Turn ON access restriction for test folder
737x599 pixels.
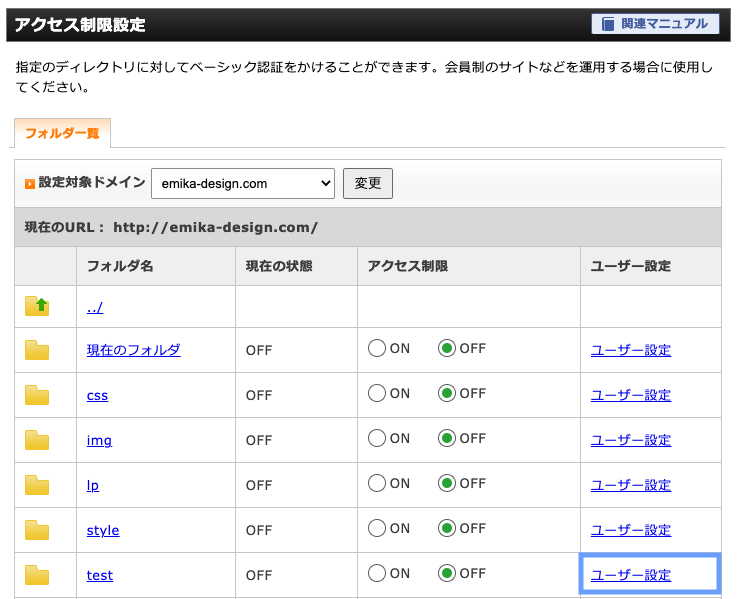coord(377,573)
